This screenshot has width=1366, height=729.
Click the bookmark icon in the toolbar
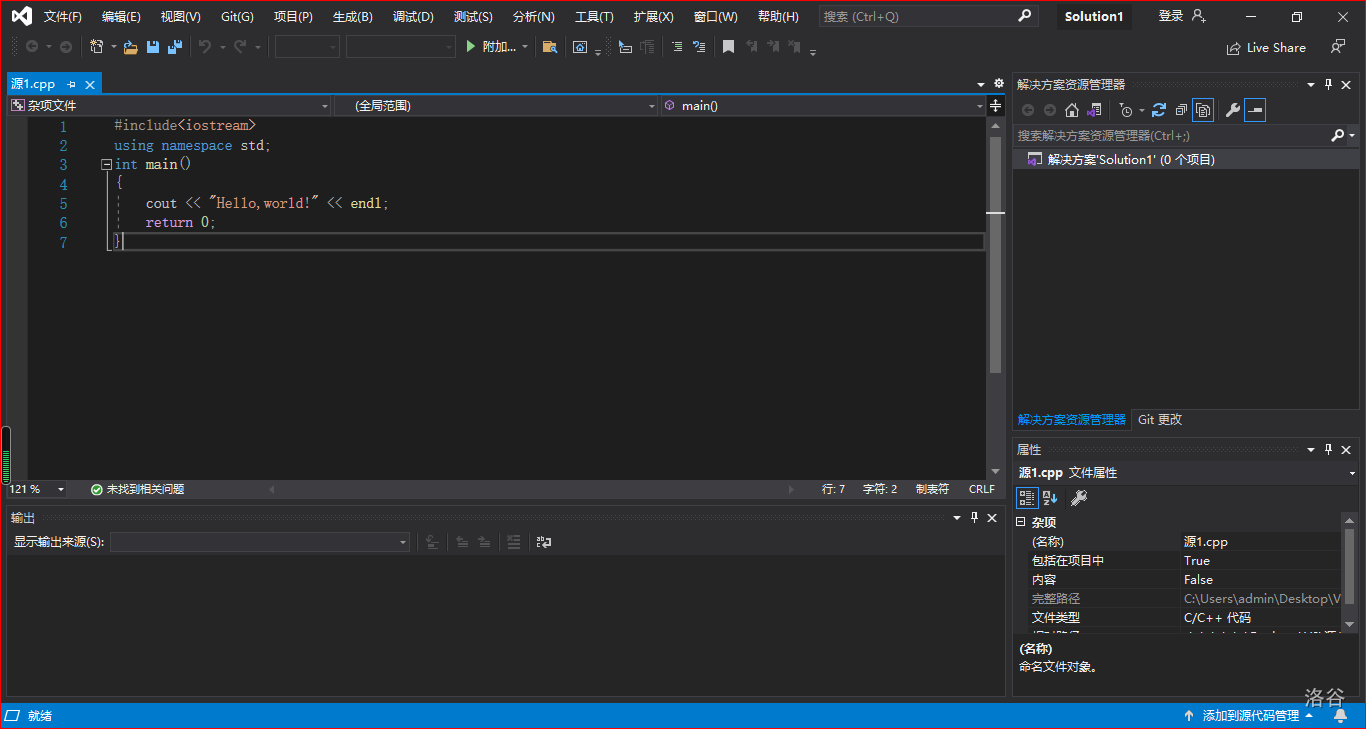(728, 47)
